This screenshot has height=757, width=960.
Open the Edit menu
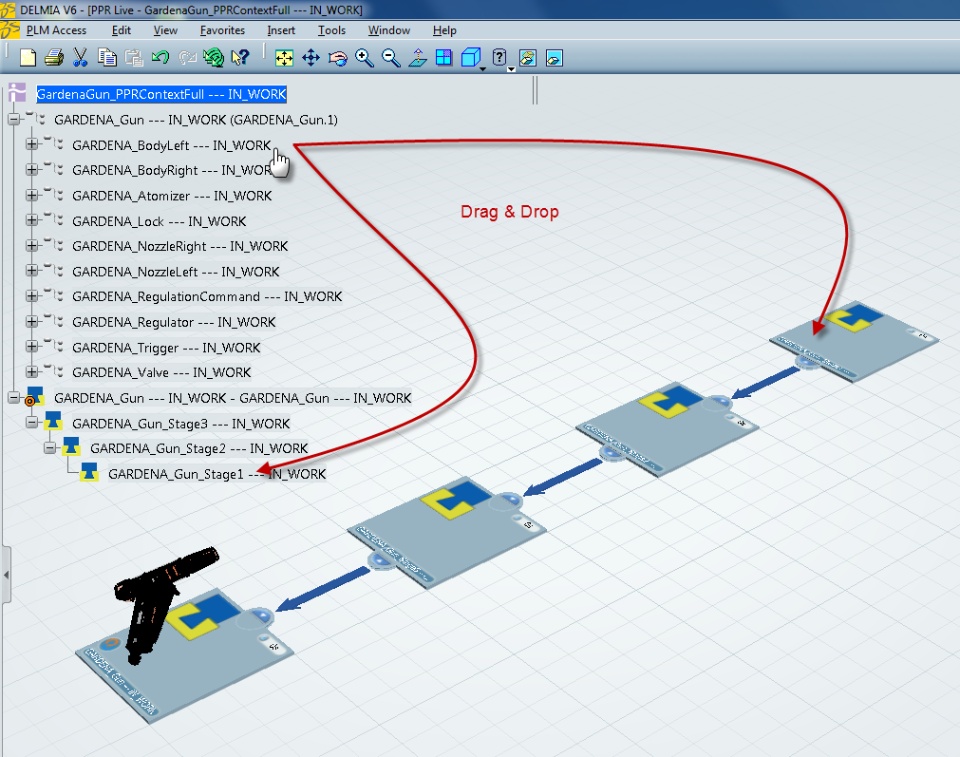click(121, 30)
